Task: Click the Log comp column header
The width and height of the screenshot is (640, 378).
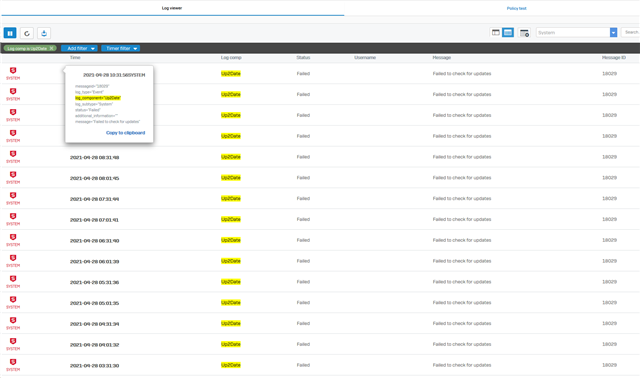Action: [231, 58]
